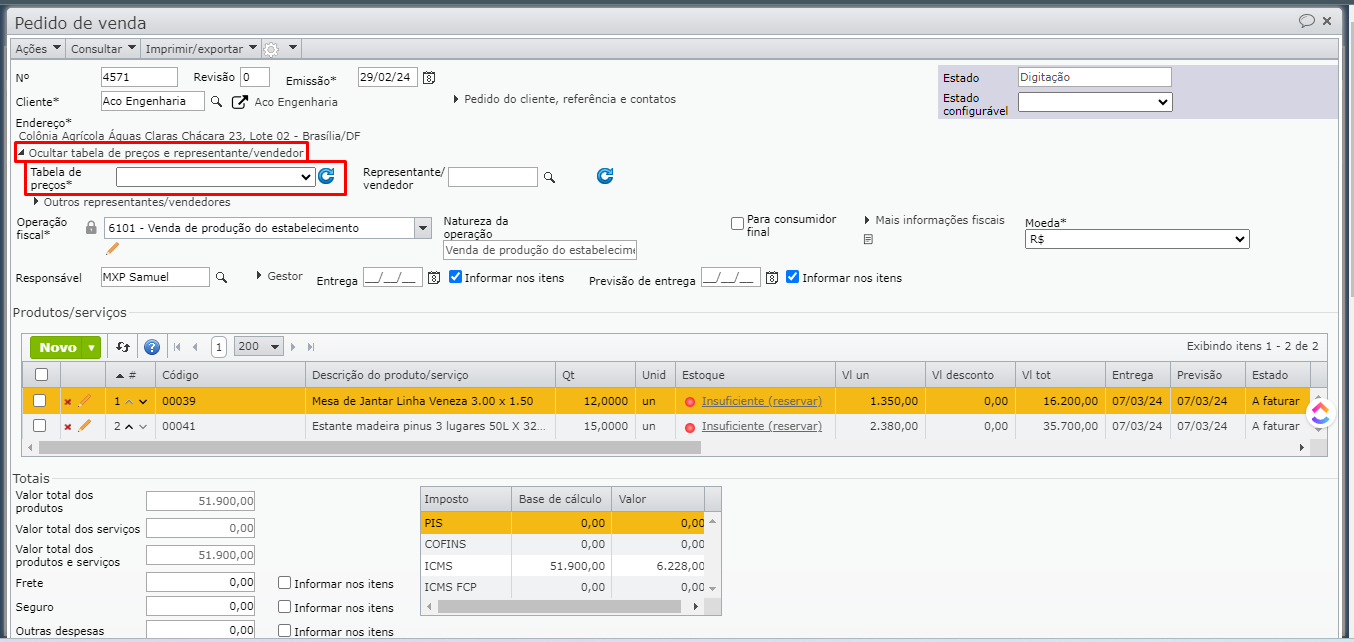Viewport: 1354px width, 642px height.
Task: Click Insuficiente (reservar) link for Mesa de Jantar
Action: 761,401
